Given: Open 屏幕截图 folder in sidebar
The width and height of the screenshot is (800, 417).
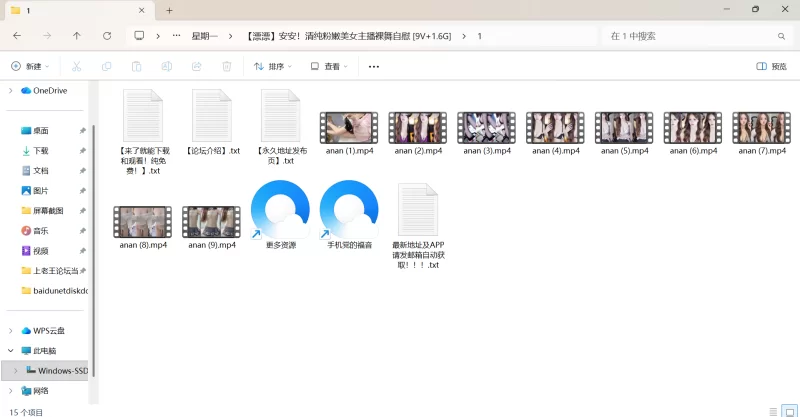Looking at the screenshot, I should (48, 211).
